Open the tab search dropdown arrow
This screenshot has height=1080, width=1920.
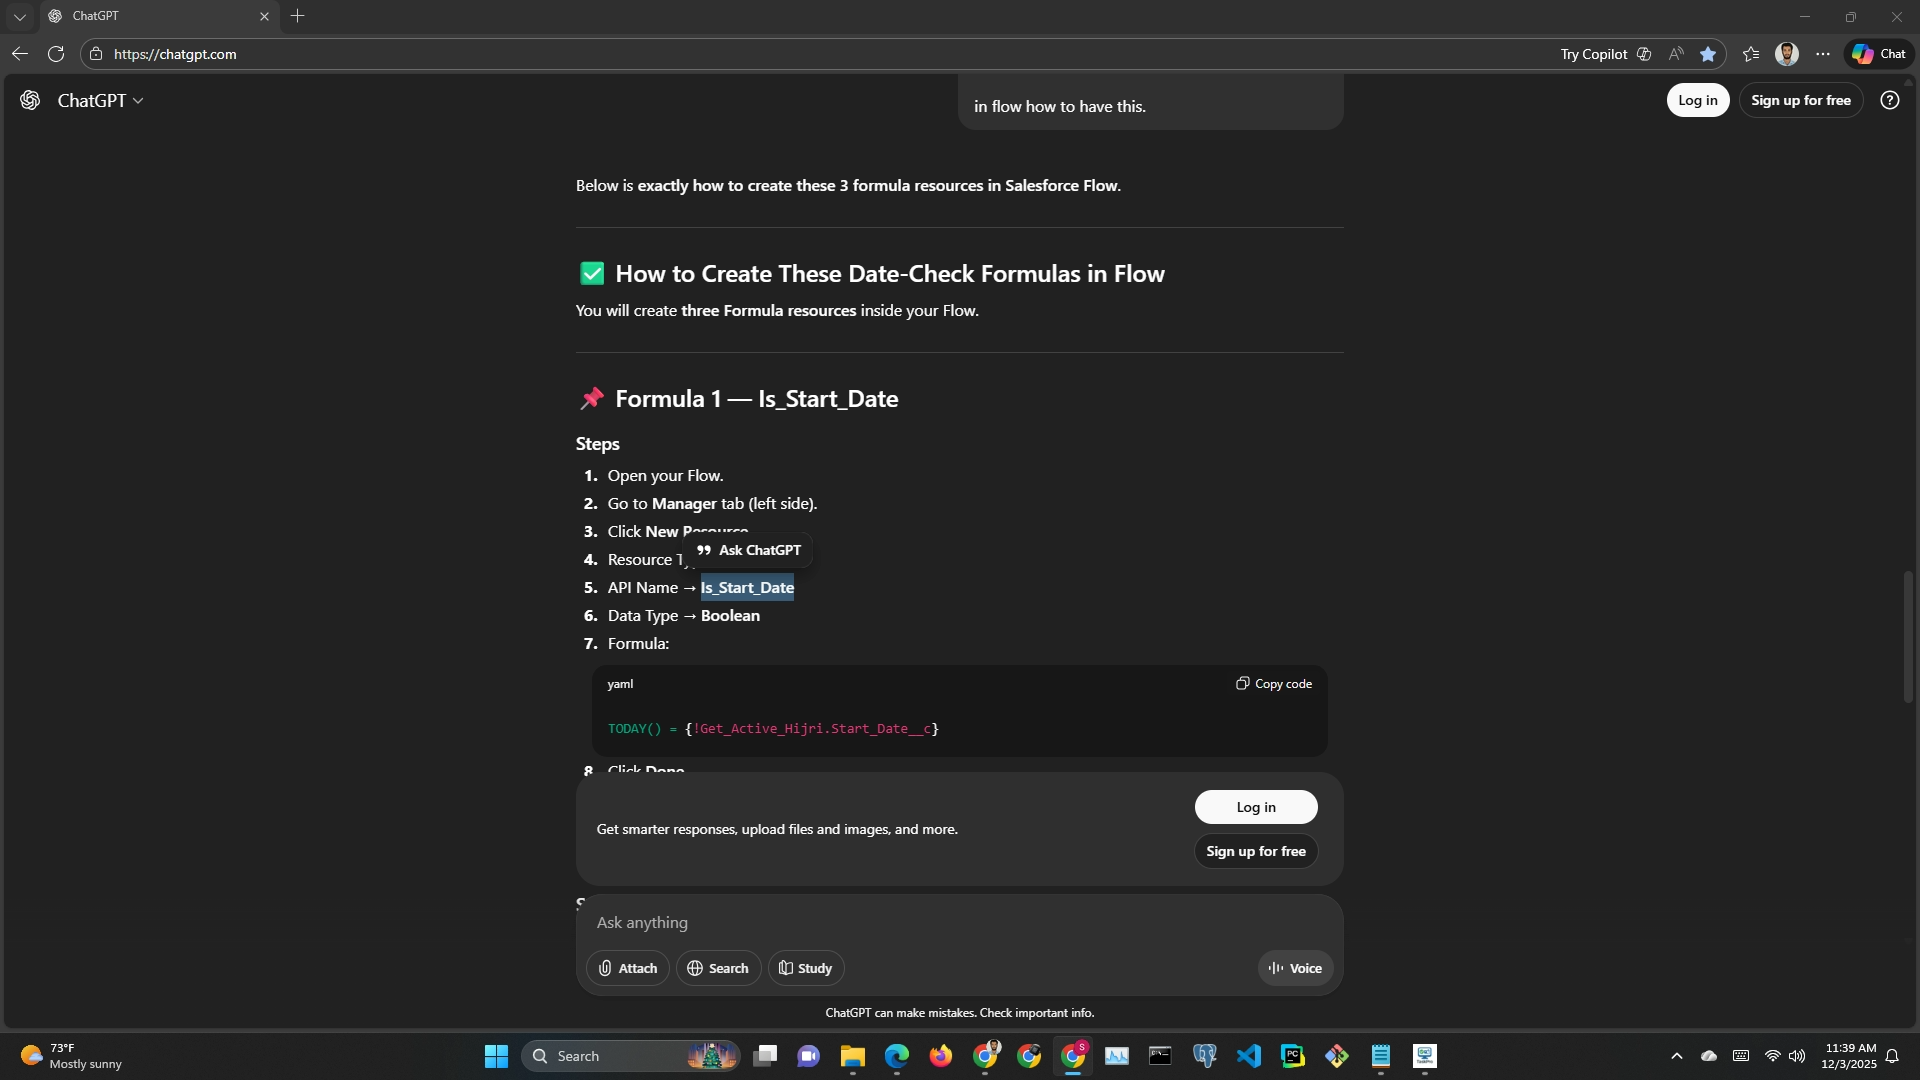[x=19, y=16]
